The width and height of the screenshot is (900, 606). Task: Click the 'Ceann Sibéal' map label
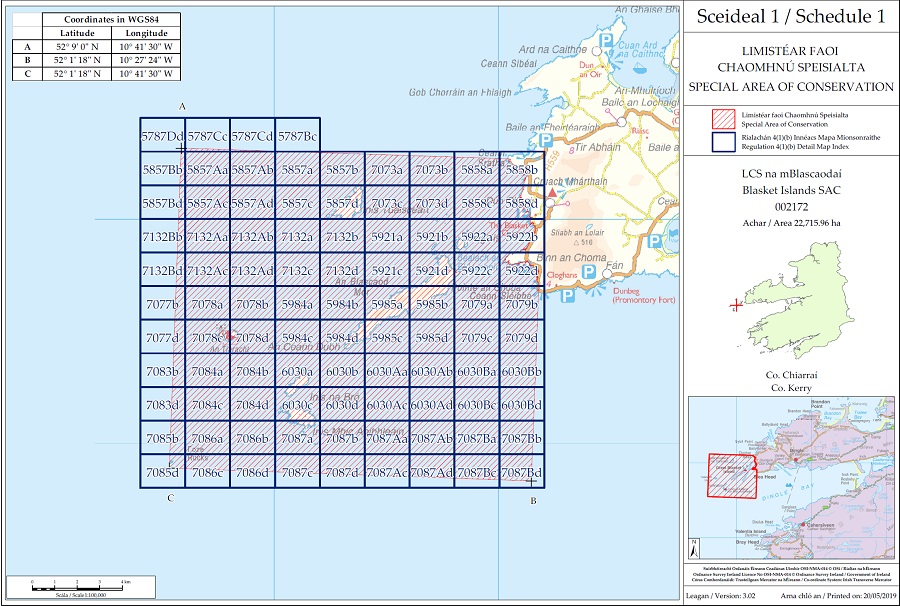(x=509, y=63)
